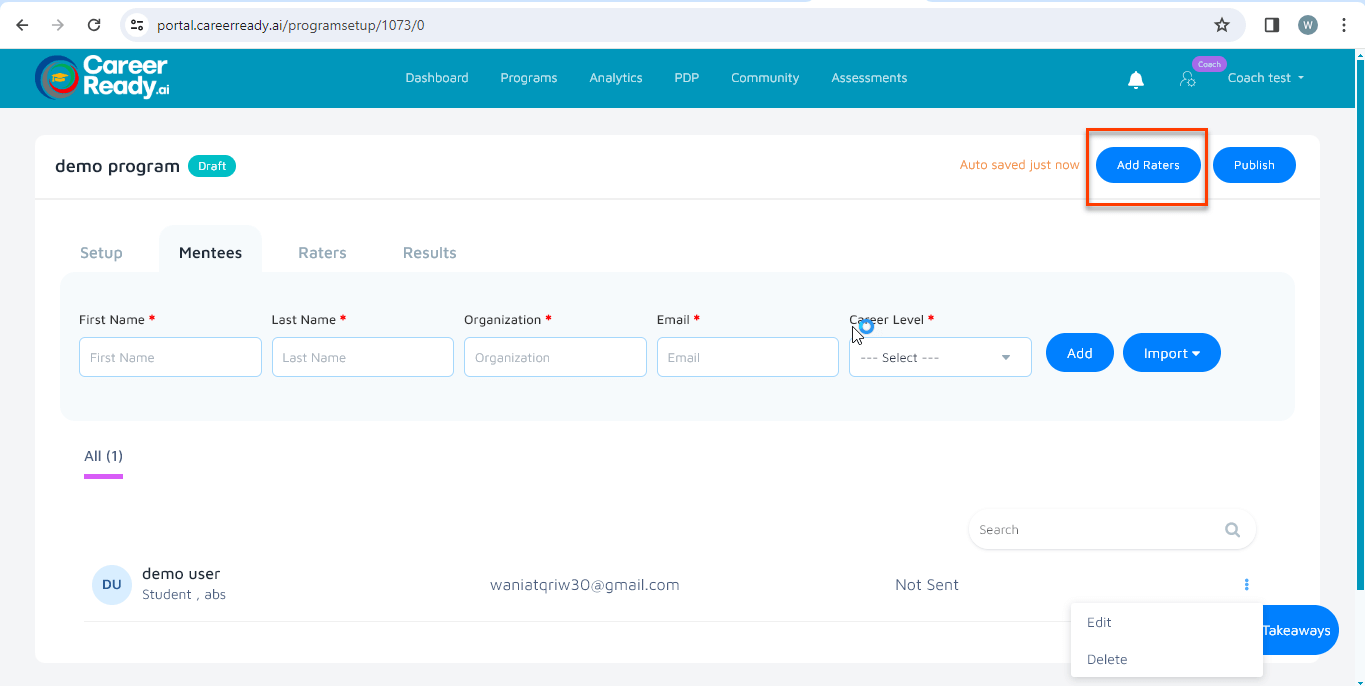Open the browser side panel icon

tap(1271, 25)
